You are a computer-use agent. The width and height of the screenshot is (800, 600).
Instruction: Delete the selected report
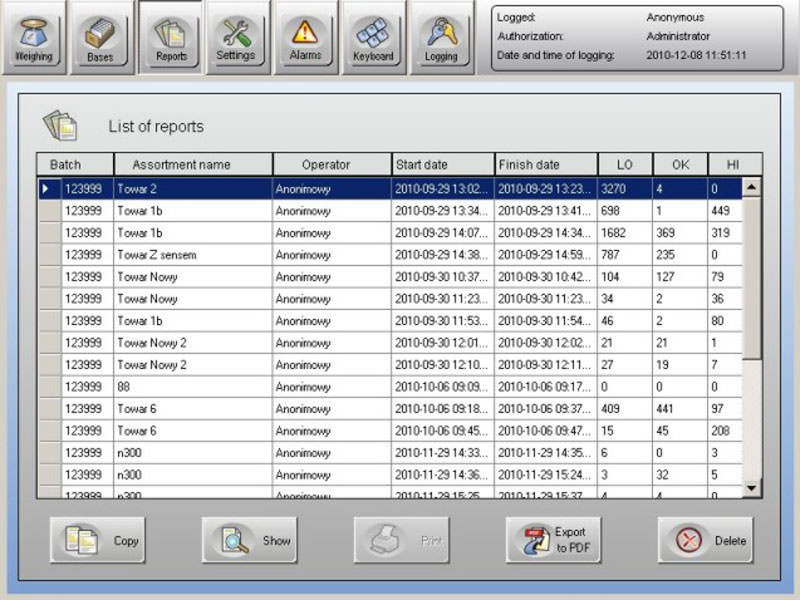click(705, 539)
